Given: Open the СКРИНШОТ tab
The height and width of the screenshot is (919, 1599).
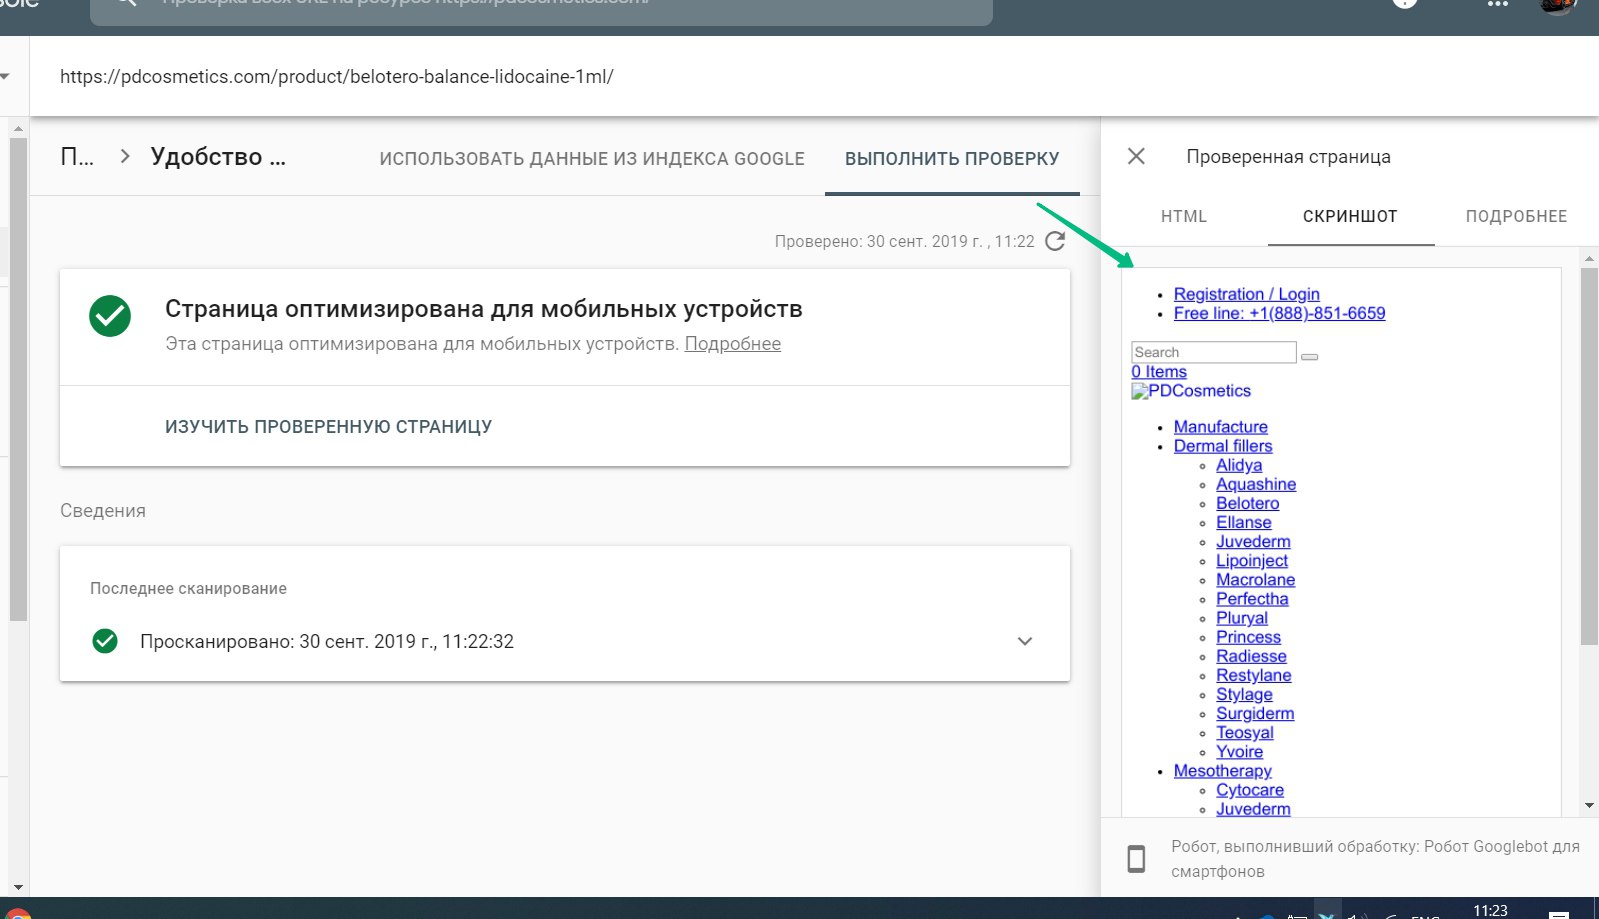Looking at the screenshot, I should 1350,216.
